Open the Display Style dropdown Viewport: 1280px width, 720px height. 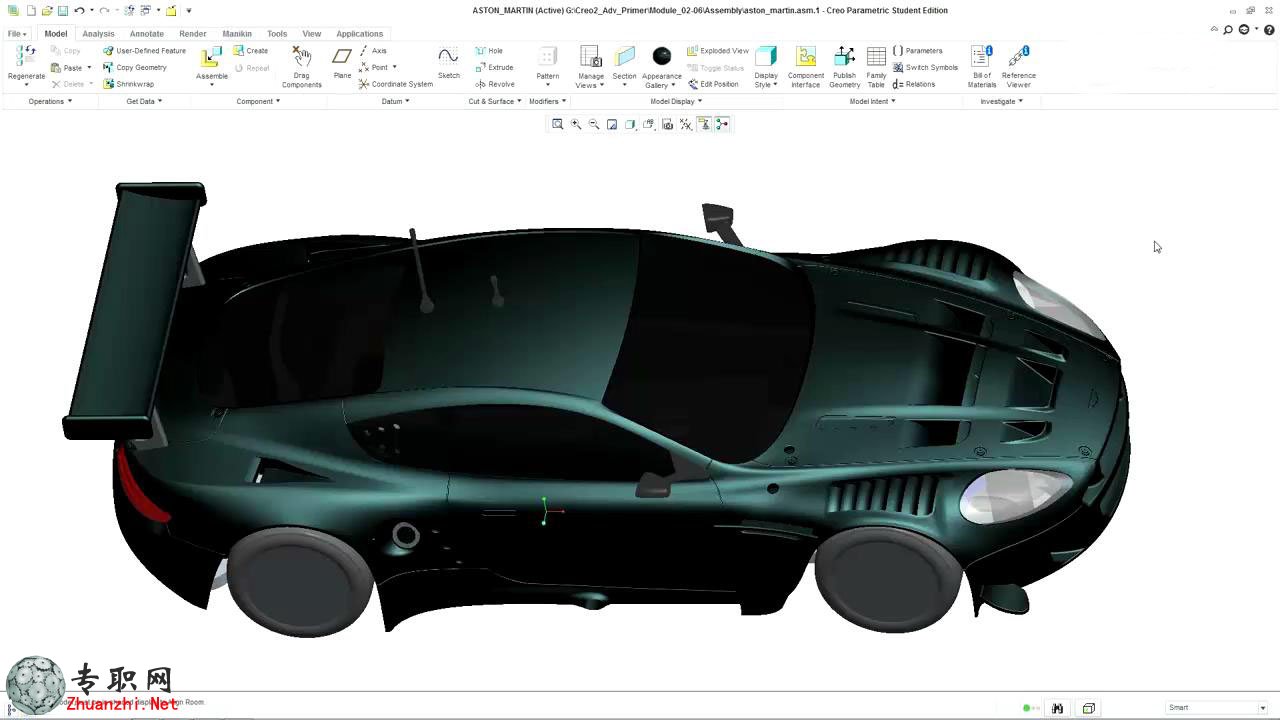[x=766, y=80]
